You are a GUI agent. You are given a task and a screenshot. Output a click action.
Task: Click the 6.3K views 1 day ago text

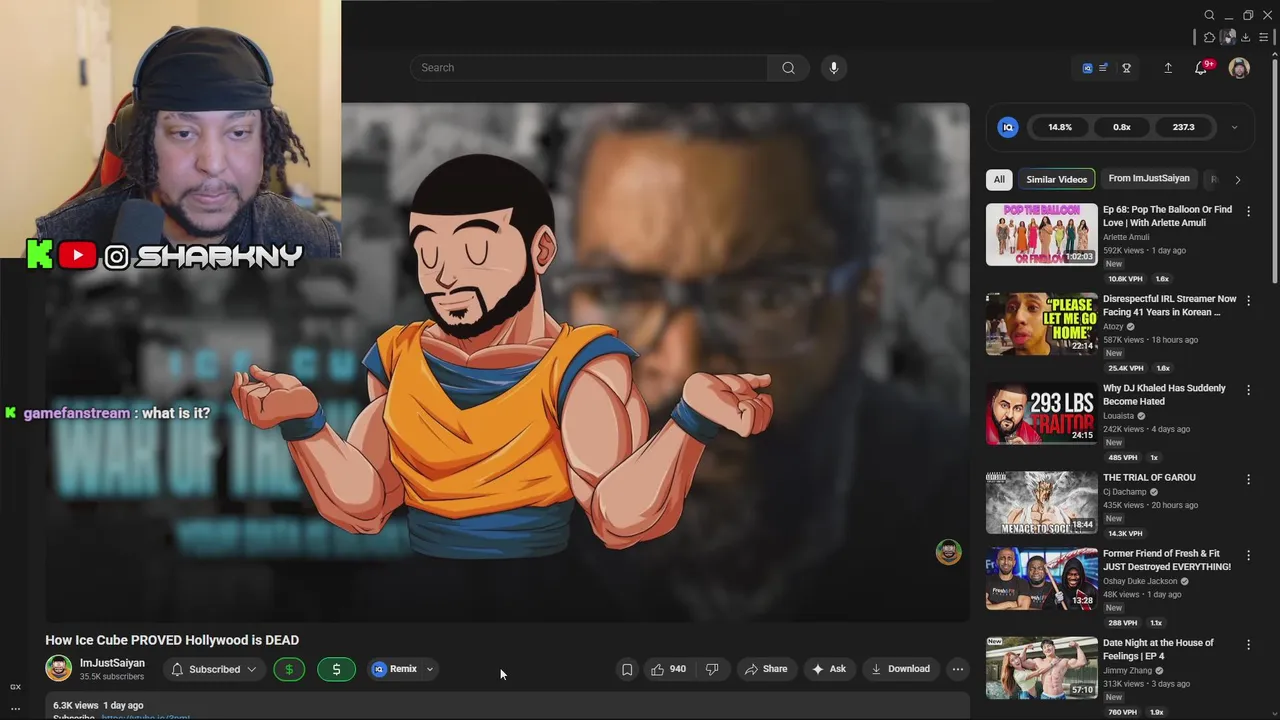98,705
